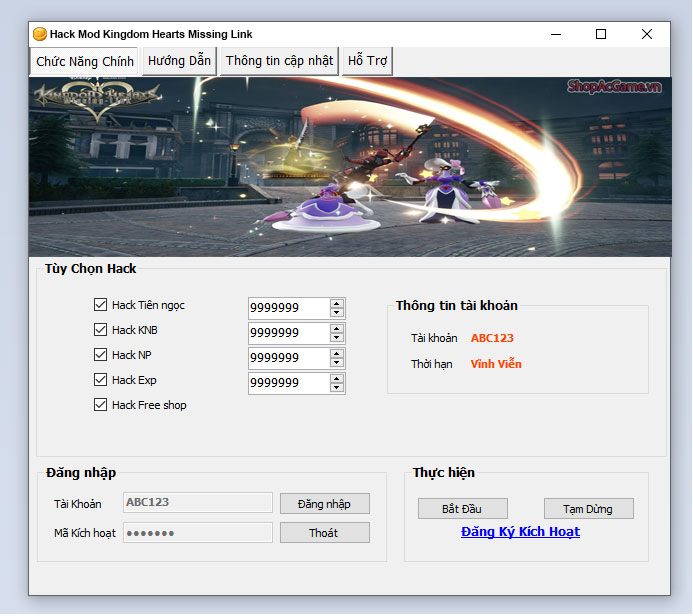This screenshot has width=693, height=616.
Task: Minimize the Hack Mod window
Action: 556,34
